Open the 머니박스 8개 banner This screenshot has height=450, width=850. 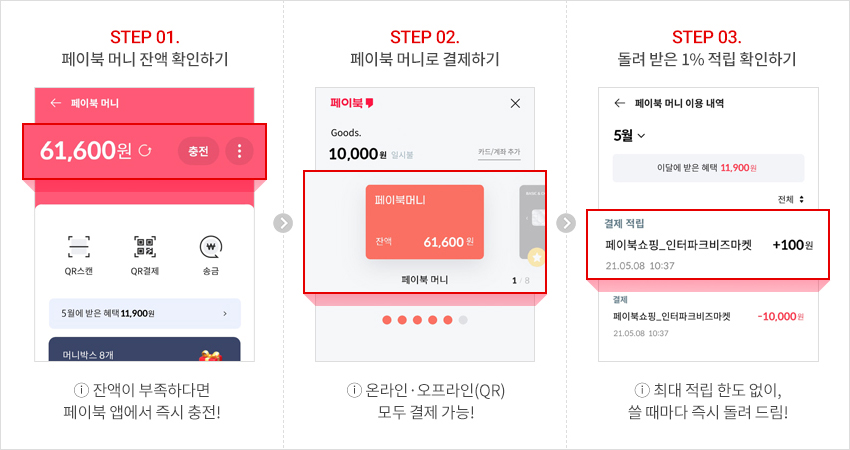click(x=145, y=349)
